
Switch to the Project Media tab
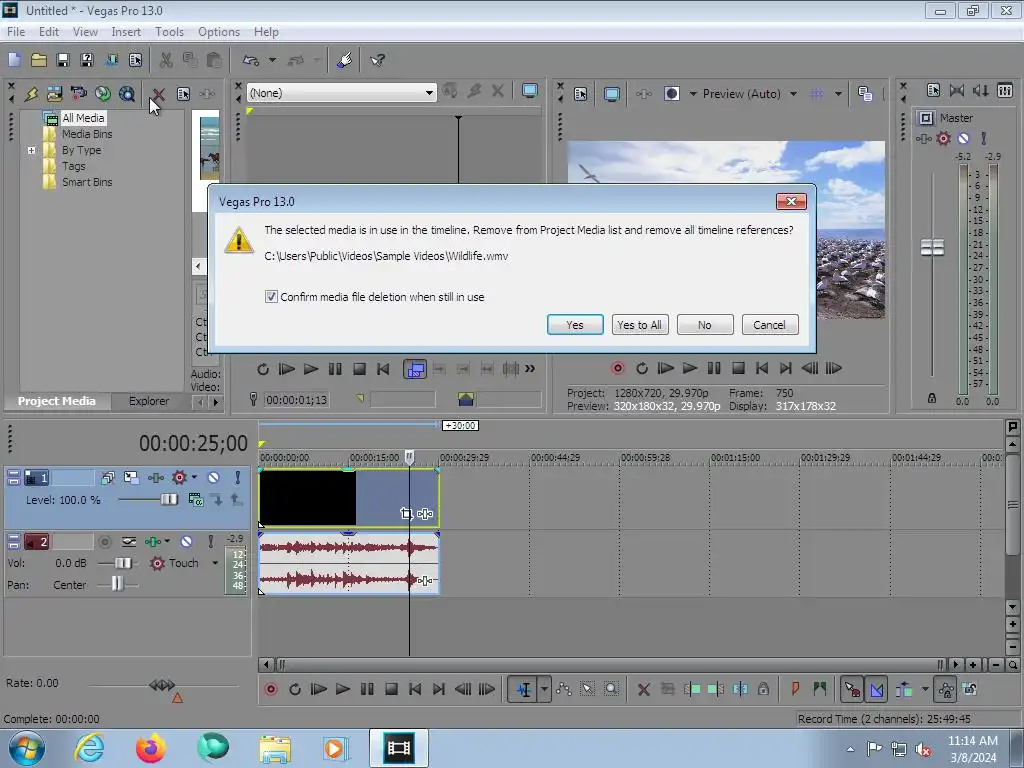point(57,401)
